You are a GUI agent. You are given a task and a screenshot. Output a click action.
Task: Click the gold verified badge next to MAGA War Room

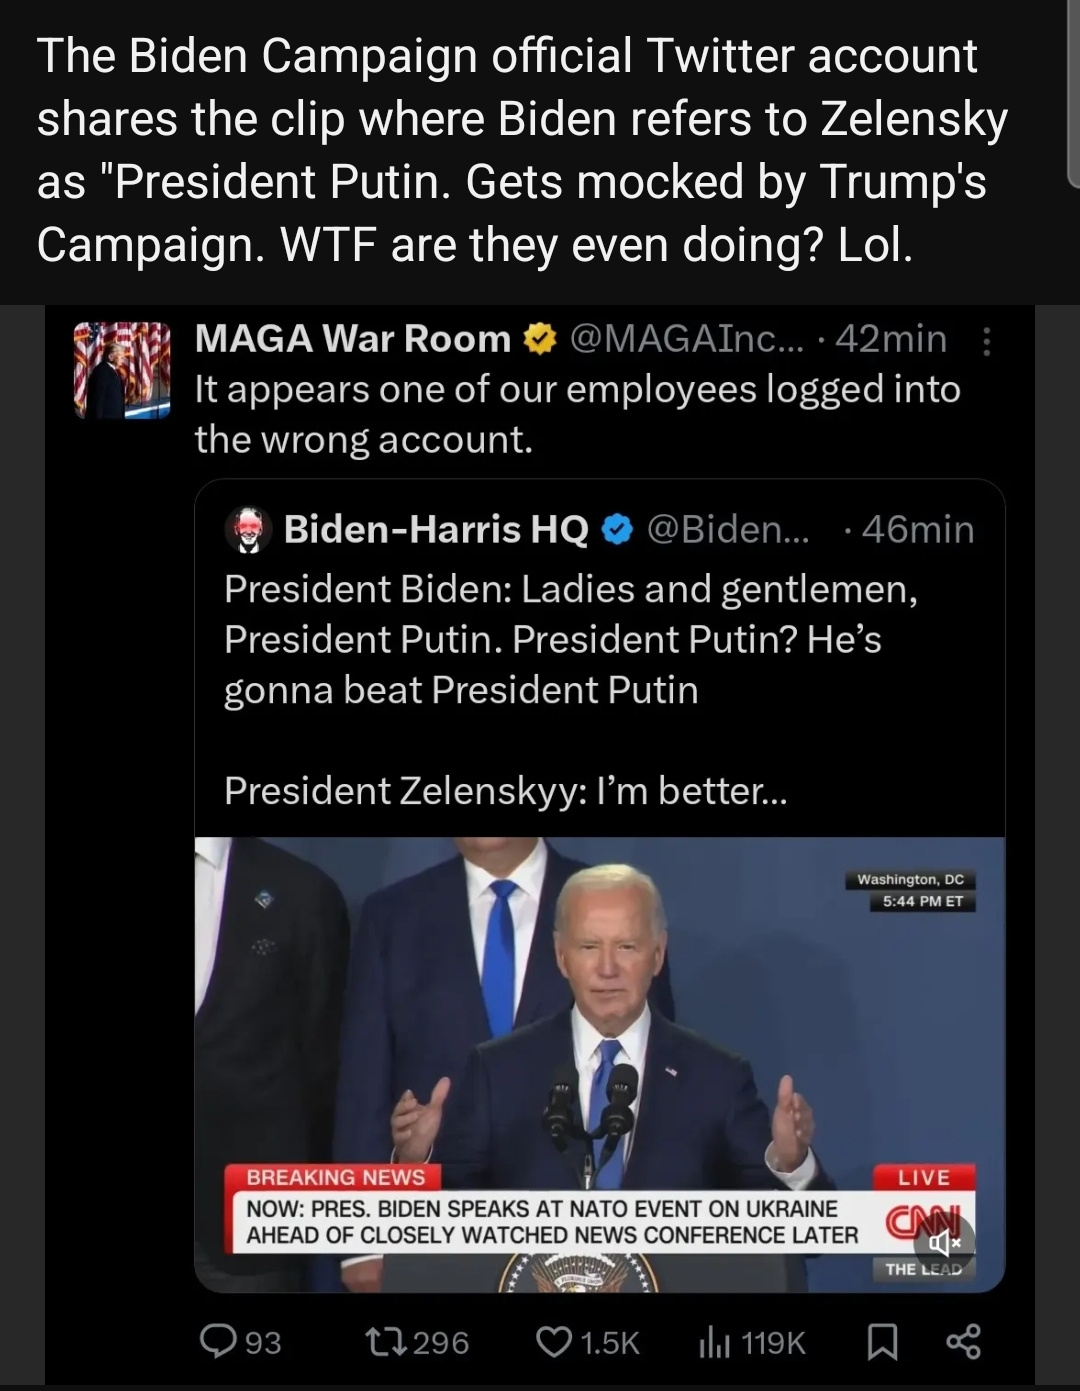538,339
